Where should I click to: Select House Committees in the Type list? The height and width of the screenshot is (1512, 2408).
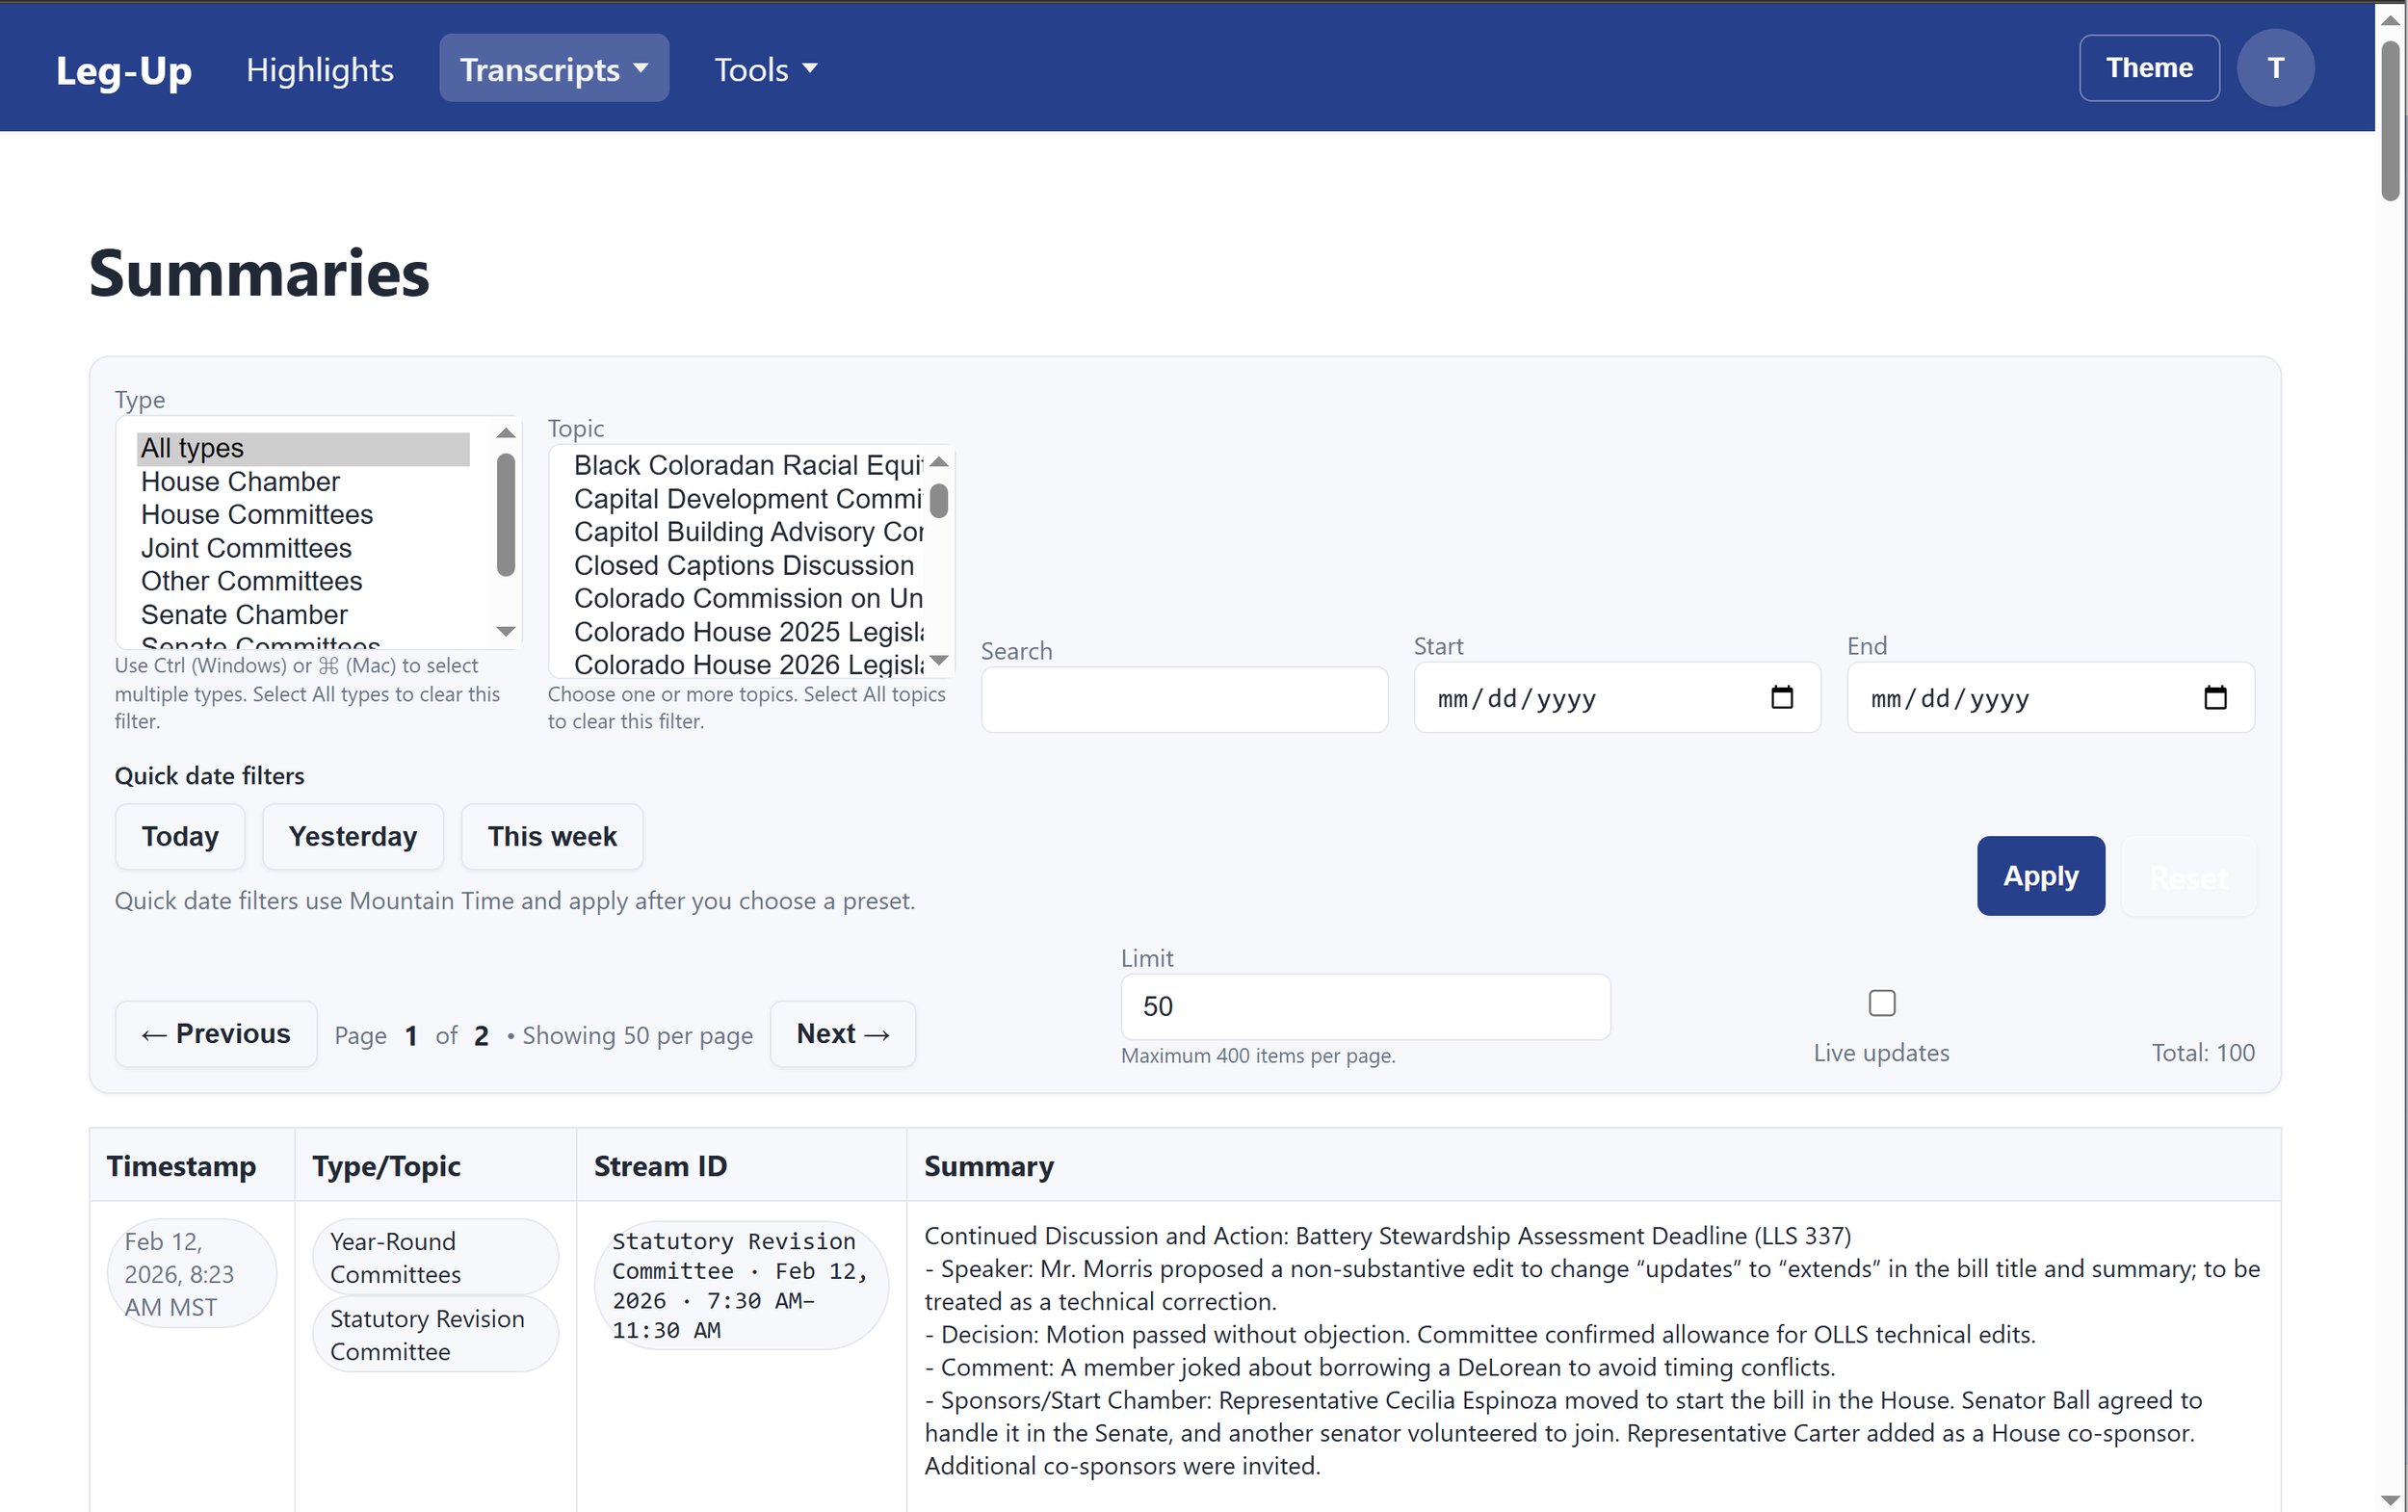pyautogui.click(x=257, y=515)
